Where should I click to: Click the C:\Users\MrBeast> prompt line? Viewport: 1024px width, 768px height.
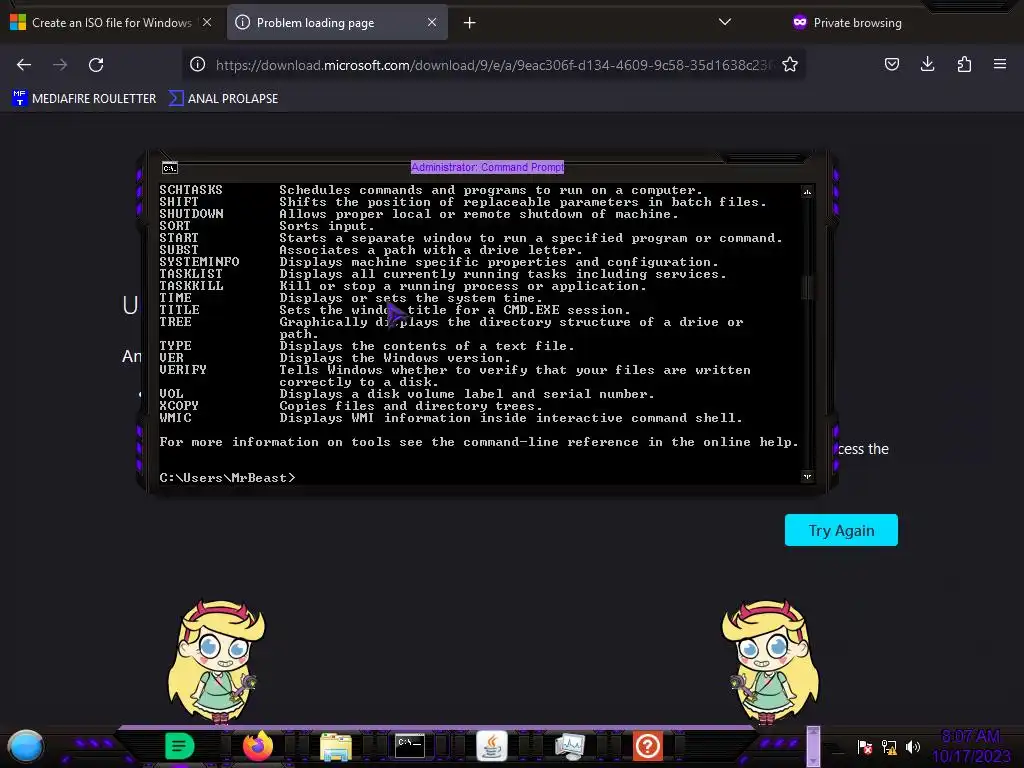click(227, 478)
